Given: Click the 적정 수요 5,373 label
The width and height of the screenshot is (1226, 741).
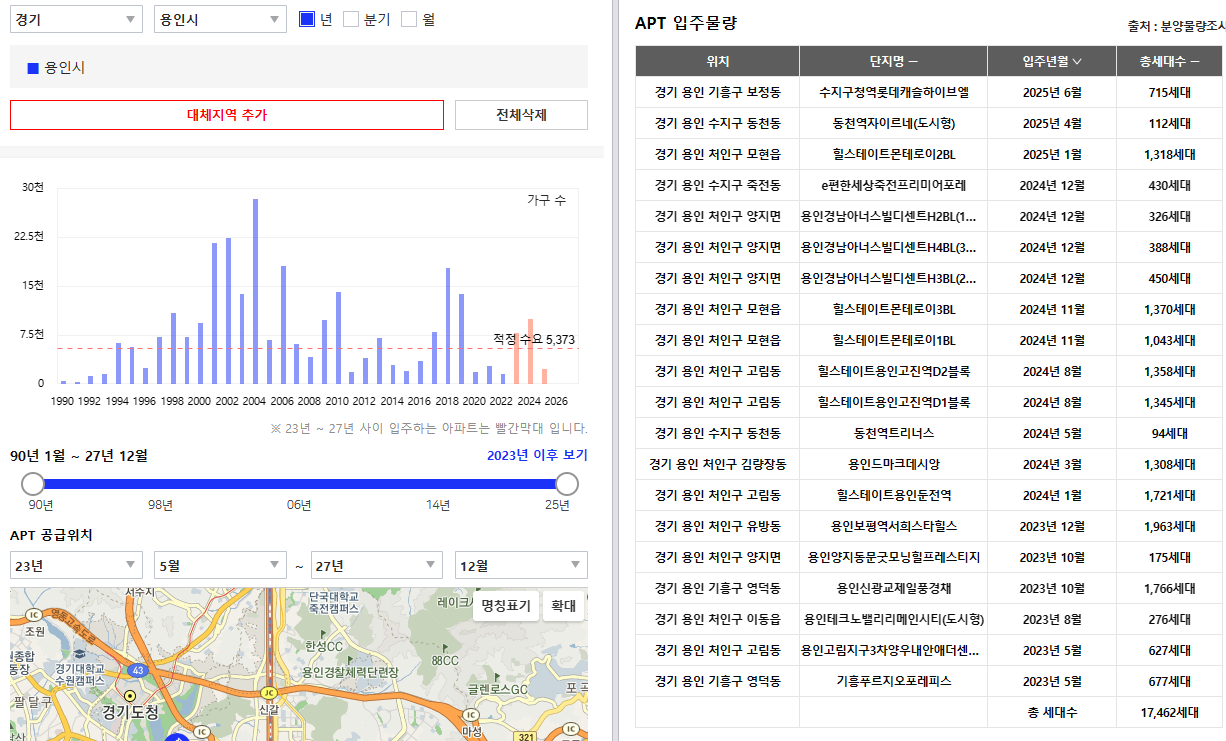Looking at the screenshot, I should click(533, 340).
